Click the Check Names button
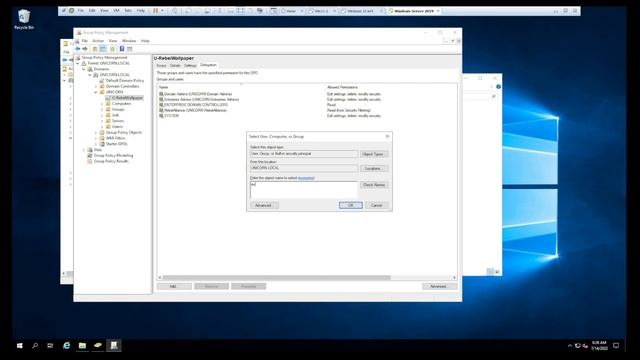The width and height of the screenshot is (640, 360). point(373,184)
